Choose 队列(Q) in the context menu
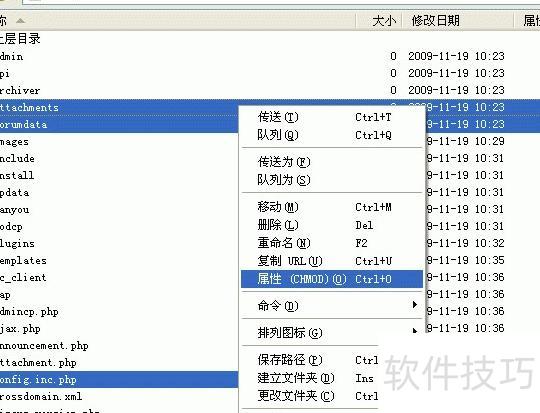 pos(332,135)
